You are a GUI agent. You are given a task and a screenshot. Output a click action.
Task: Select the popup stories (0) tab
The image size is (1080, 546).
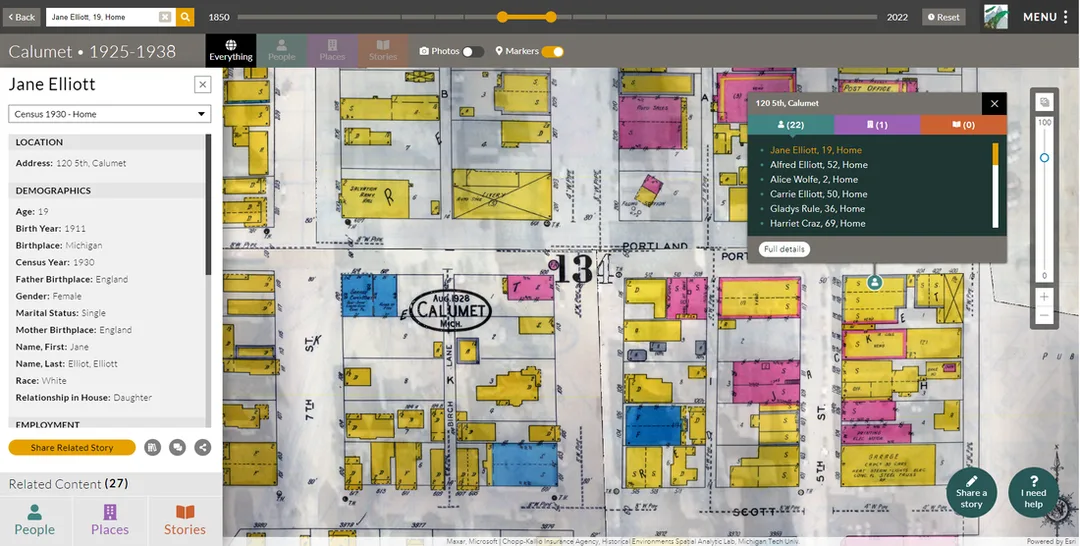tap(963, 125)
